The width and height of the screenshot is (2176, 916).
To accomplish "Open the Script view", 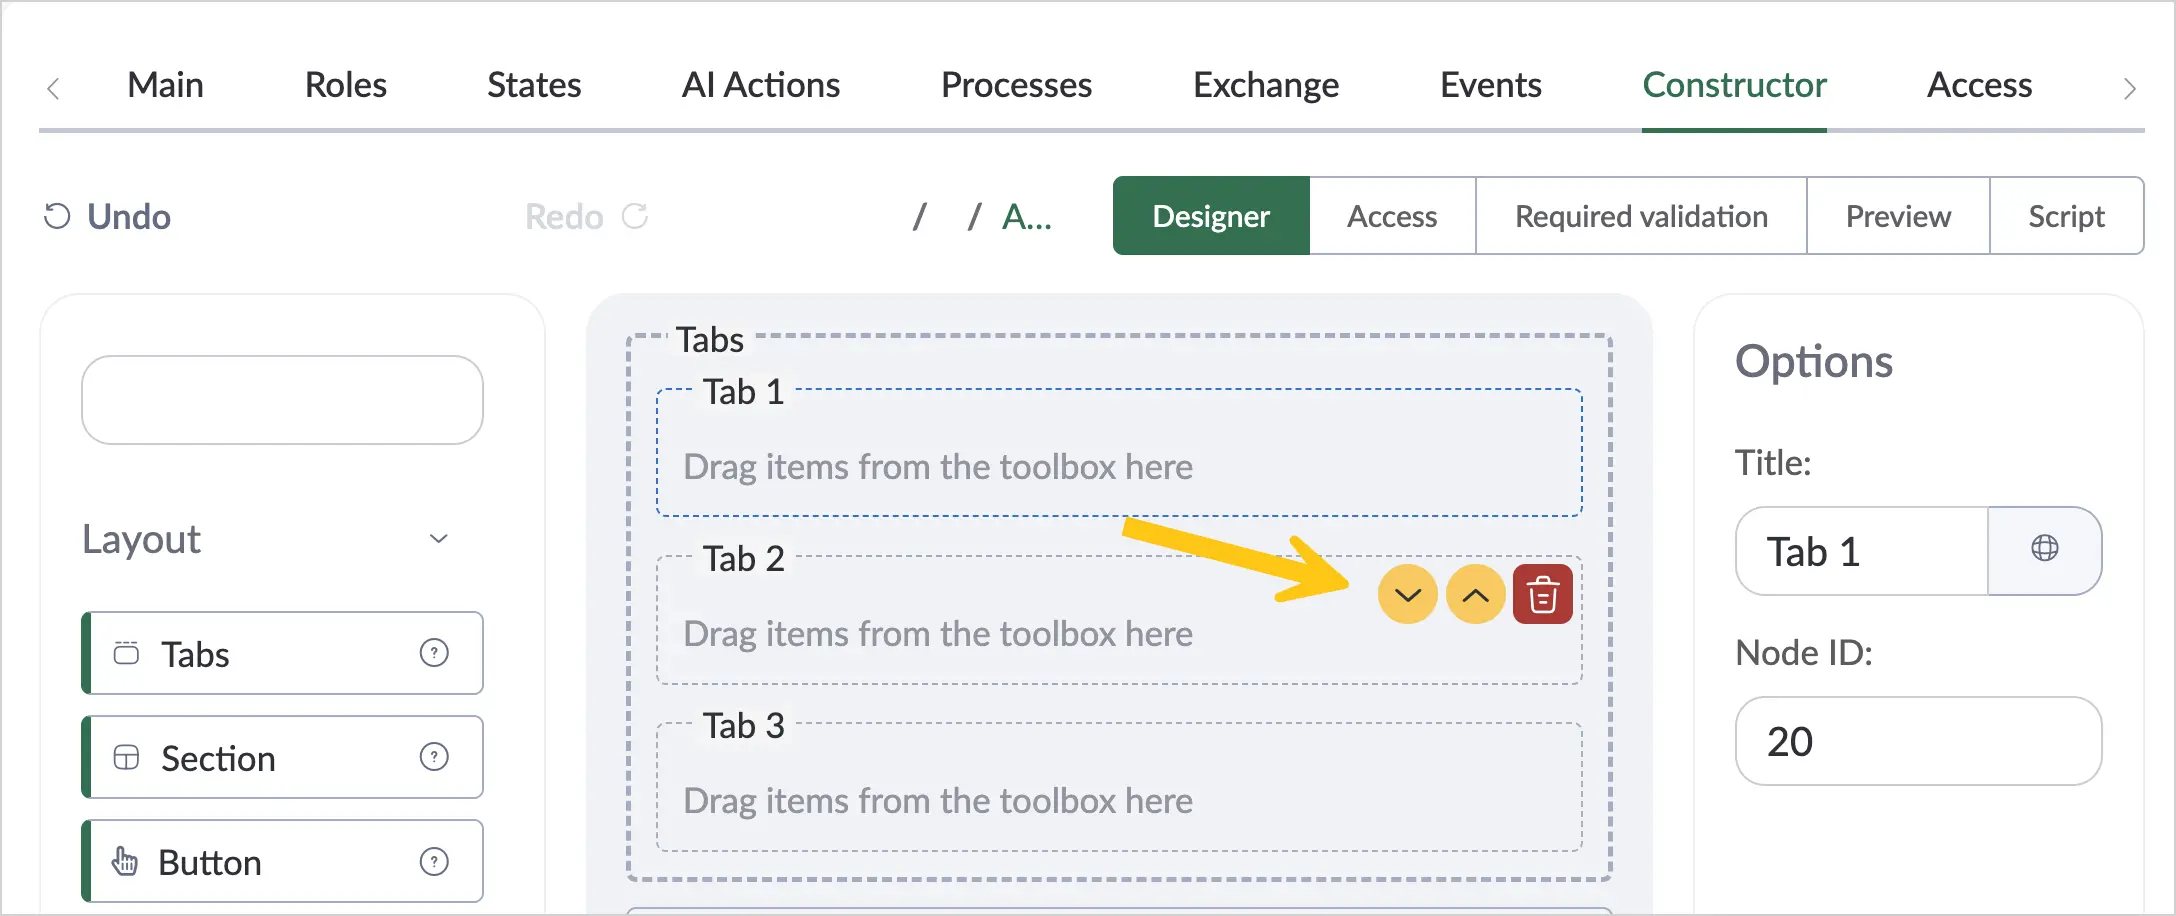I will 2066,216.
